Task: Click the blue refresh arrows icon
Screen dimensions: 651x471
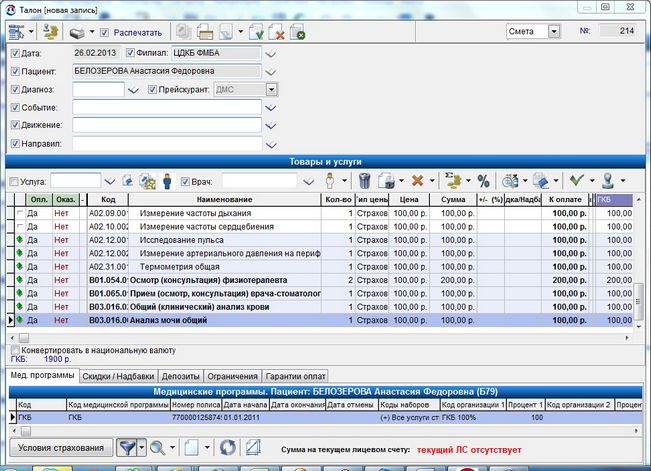Action: pos(228,448)
